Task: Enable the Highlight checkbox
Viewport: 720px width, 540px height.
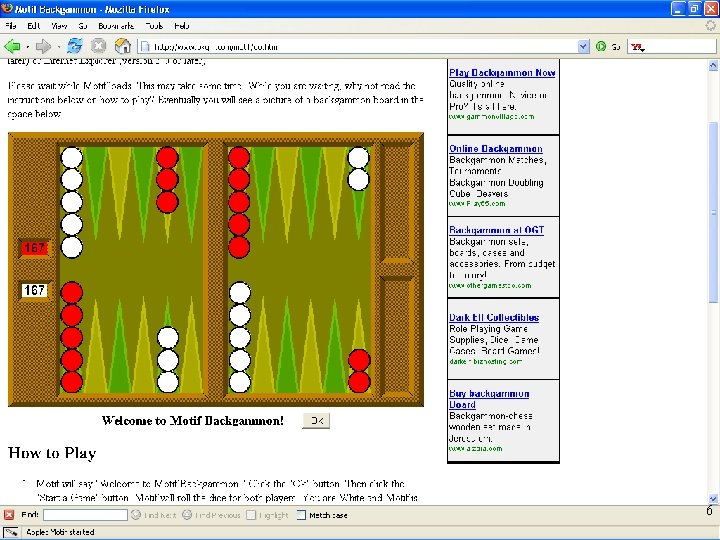Action: point(251,515)
